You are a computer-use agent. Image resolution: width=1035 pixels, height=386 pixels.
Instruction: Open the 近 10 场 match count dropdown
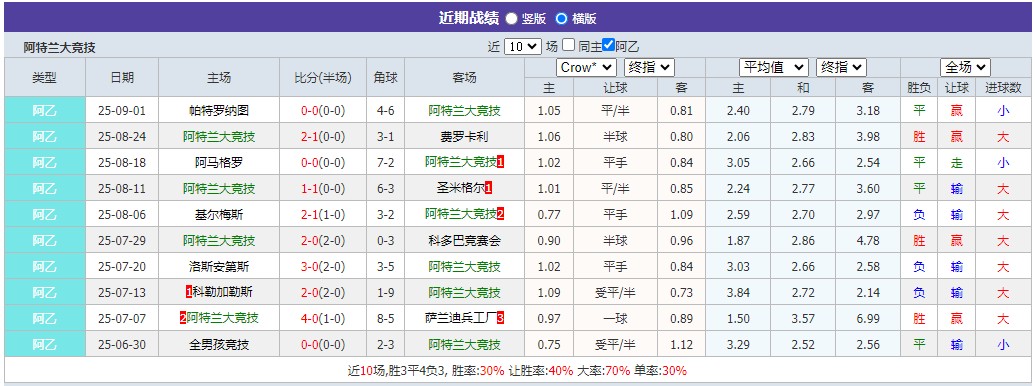523,47
